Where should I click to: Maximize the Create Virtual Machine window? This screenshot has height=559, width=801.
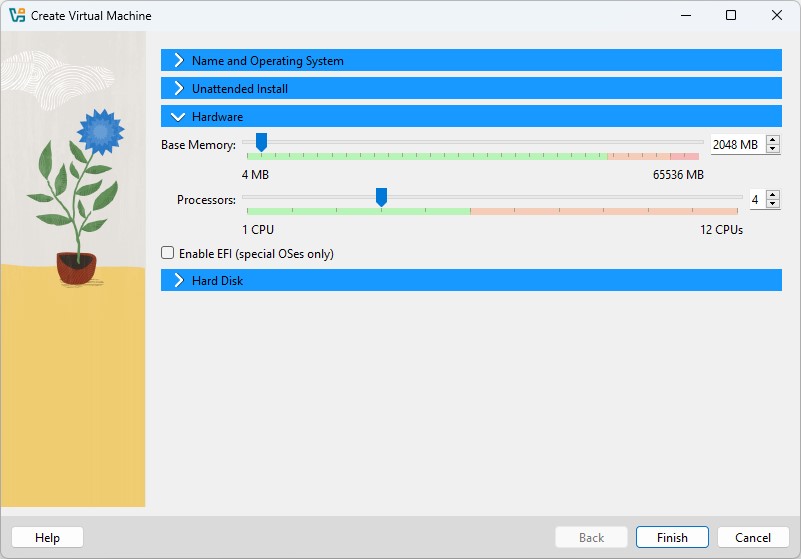pyautogui.click(x=731, y=15)
